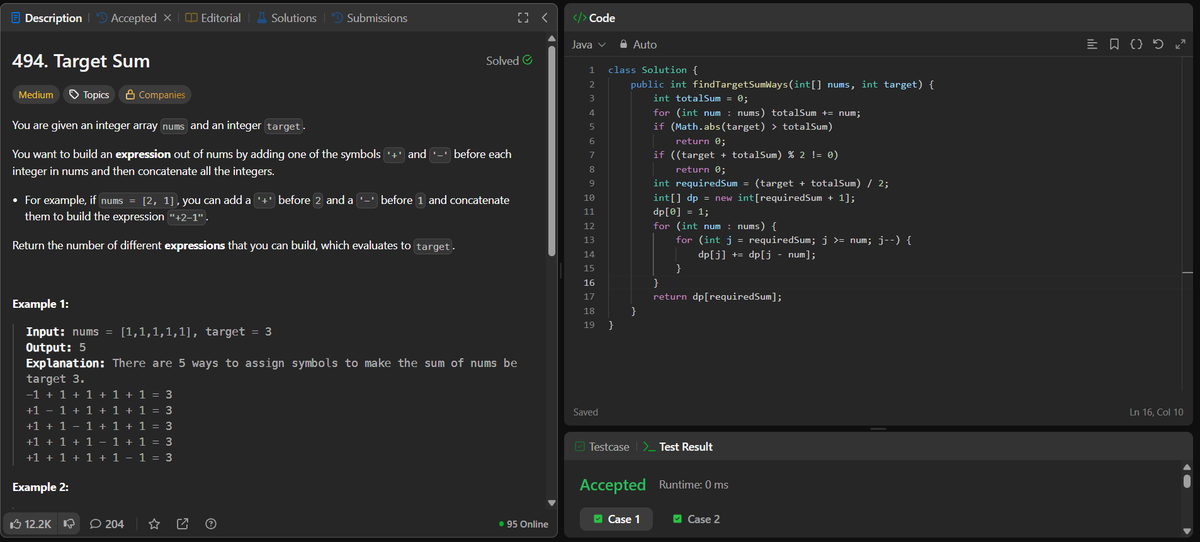The height and width of the screenshot is (542, 1200).
Task: Click the 'Runtime: 0 ms' text
Action: click(694, 485)
